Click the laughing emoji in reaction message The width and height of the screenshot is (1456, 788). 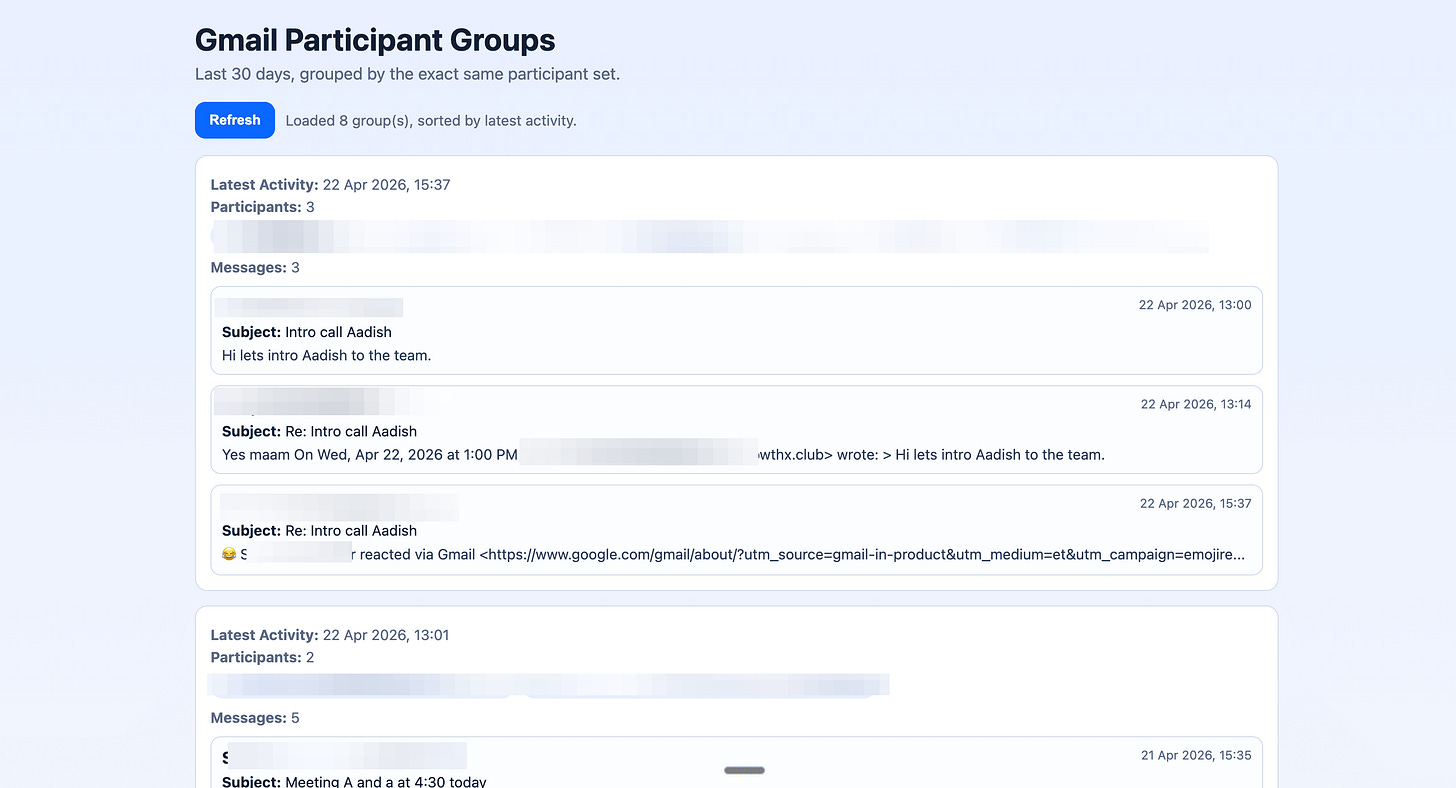(229, 554)
